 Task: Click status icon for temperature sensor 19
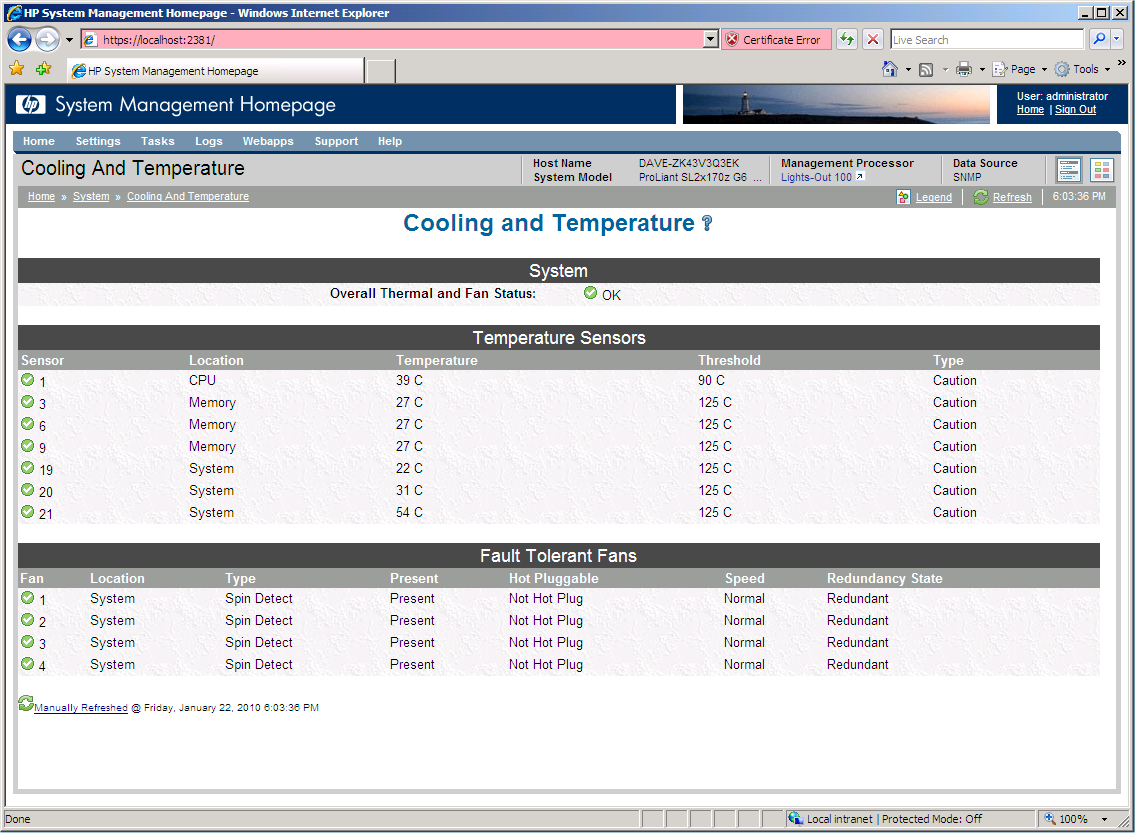28,468
